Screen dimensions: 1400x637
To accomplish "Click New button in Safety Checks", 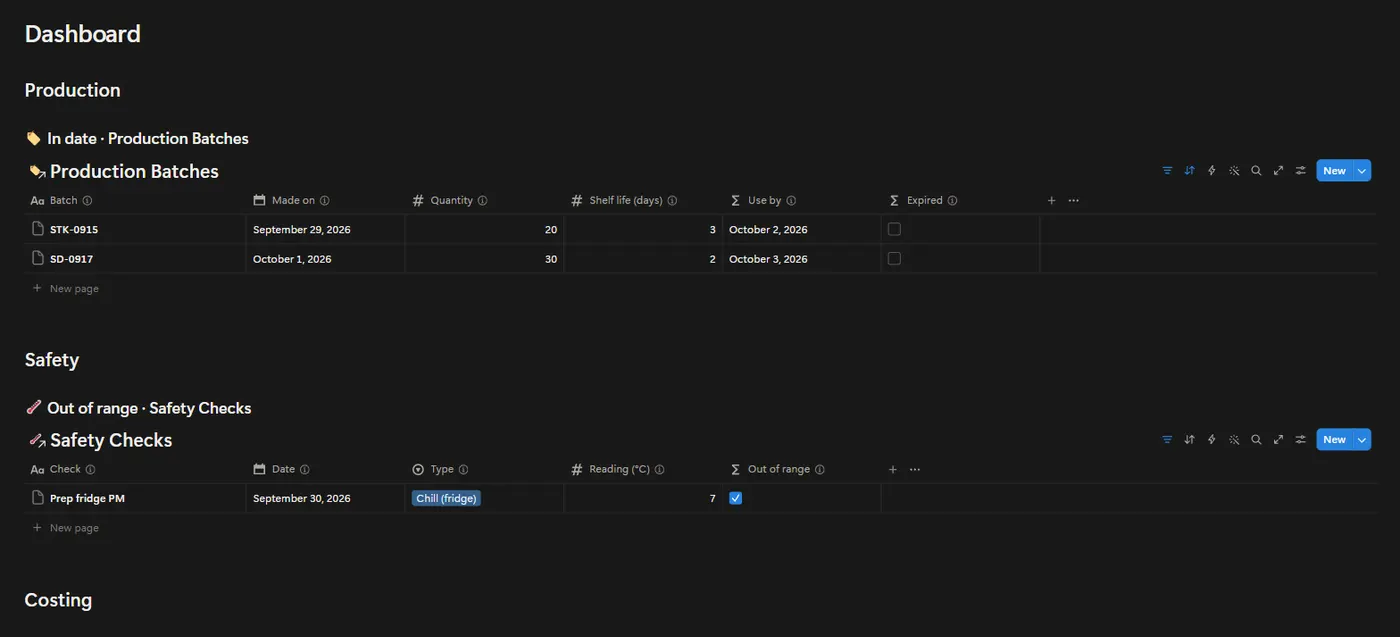I will tap(1335, 439).
